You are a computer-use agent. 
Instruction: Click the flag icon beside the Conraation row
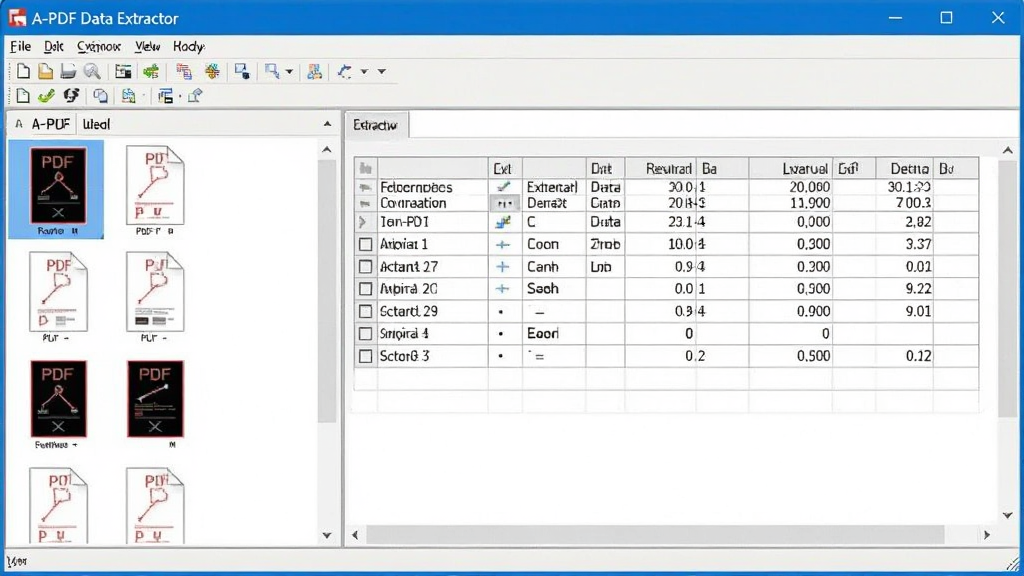click(365, 203)
